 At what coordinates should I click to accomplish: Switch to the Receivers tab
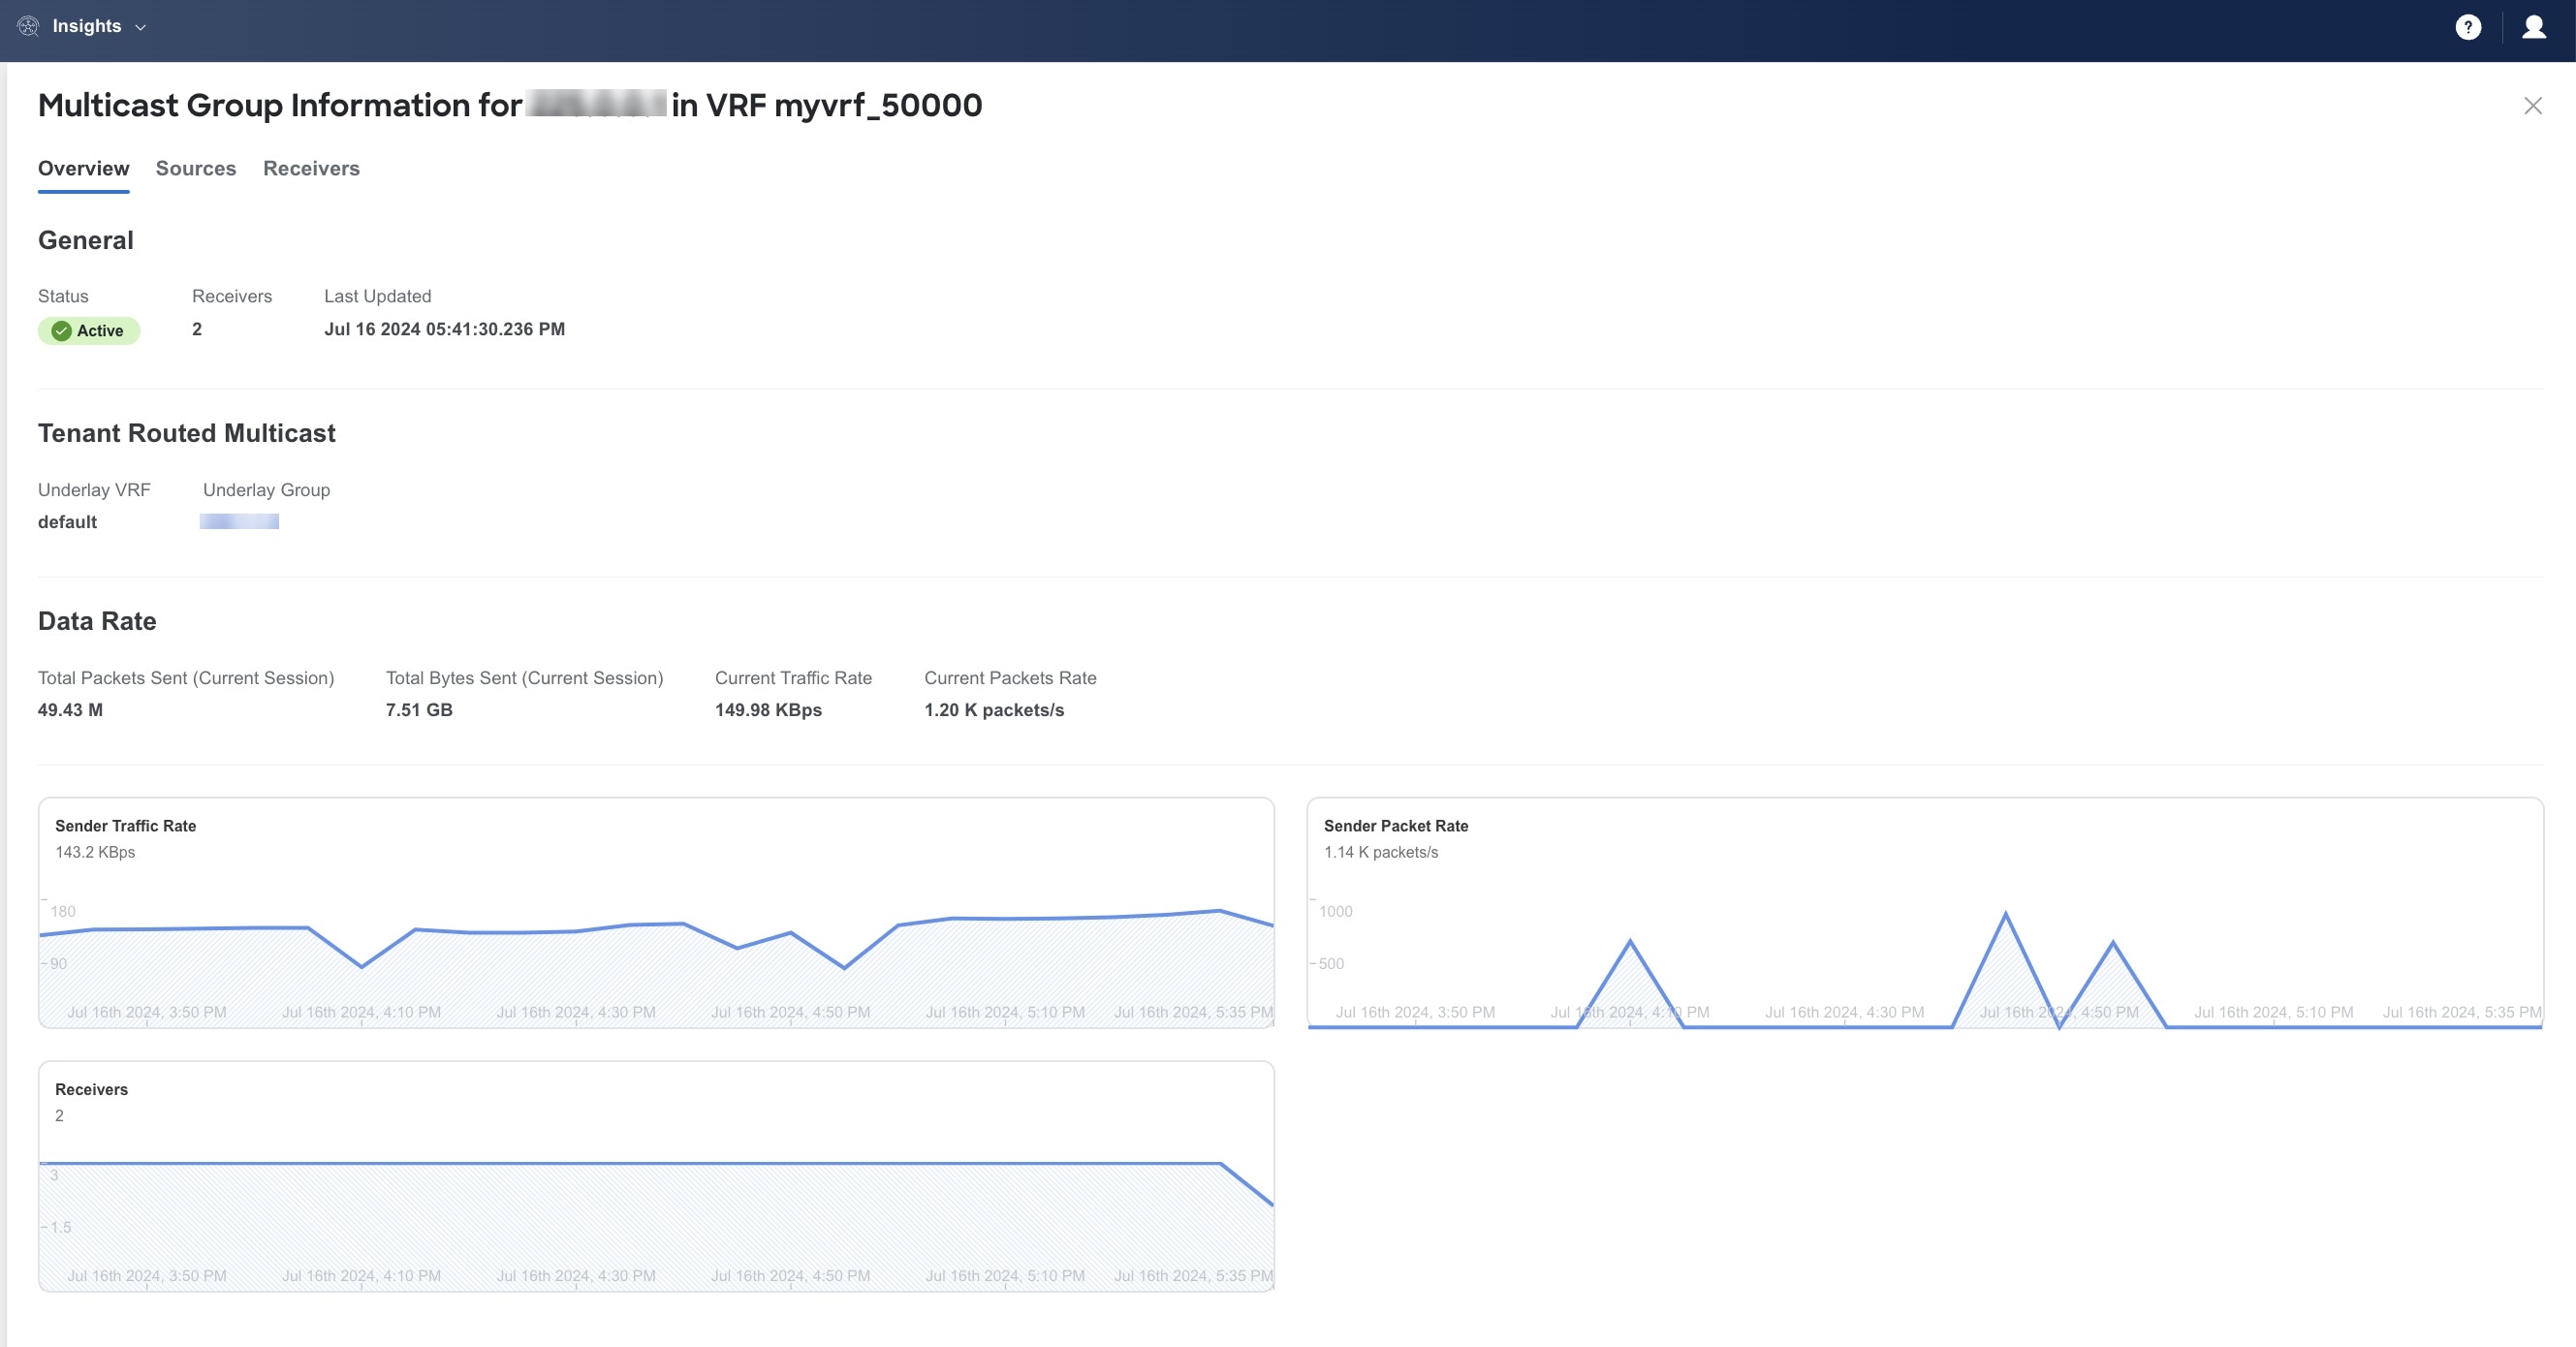point(311,168)
